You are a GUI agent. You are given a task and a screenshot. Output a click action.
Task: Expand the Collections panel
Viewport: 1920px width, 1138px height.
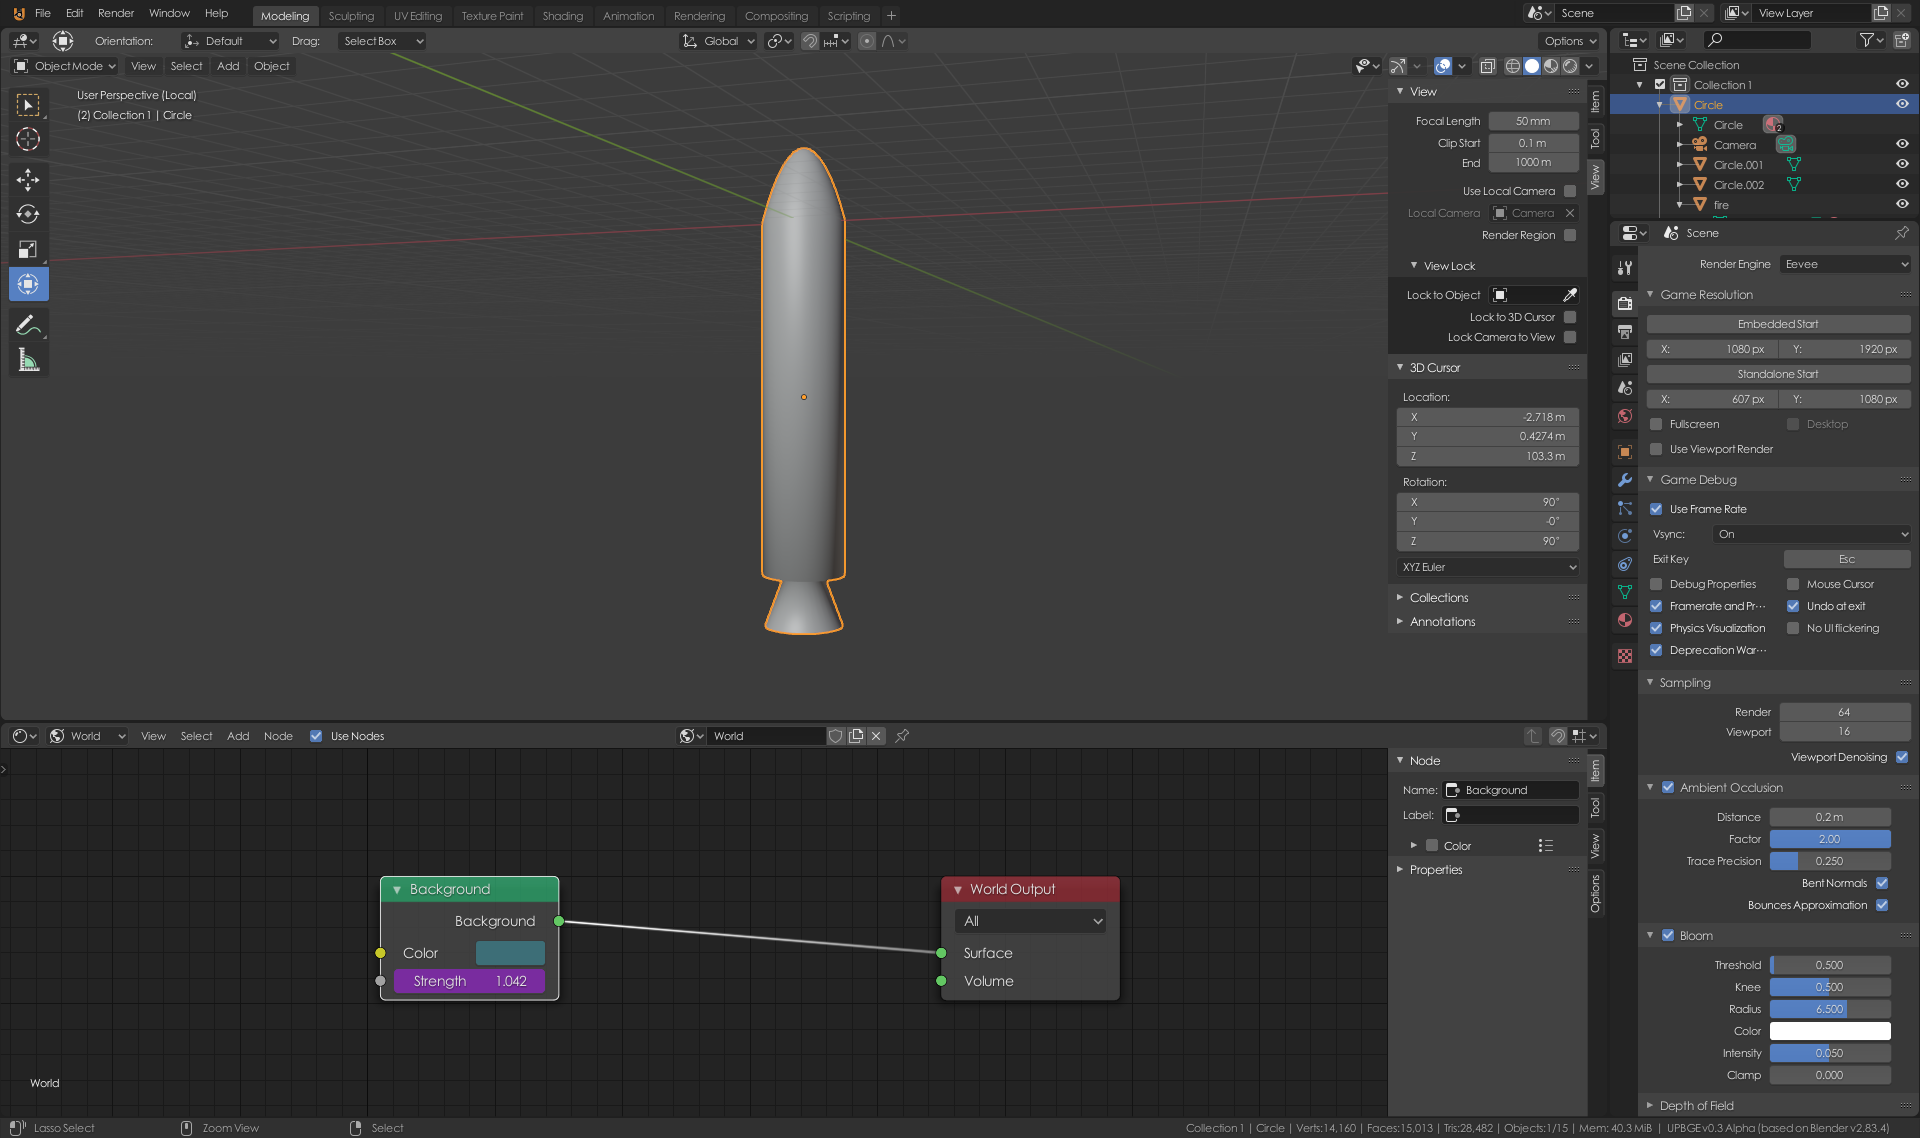click(1438, 598)
